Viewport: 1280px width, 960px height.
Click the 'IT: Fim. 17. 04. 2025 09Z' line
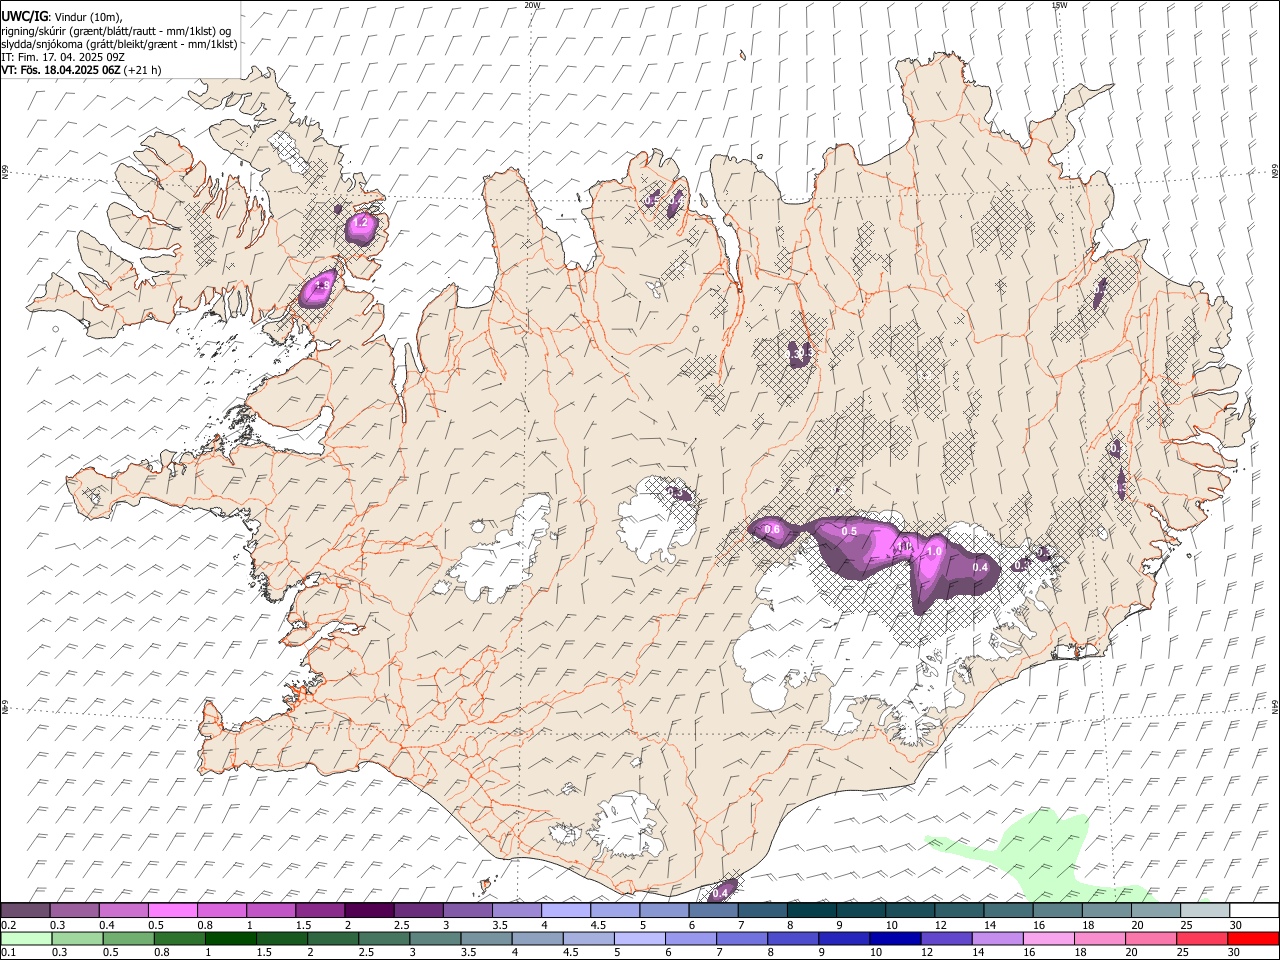(62, 57)
